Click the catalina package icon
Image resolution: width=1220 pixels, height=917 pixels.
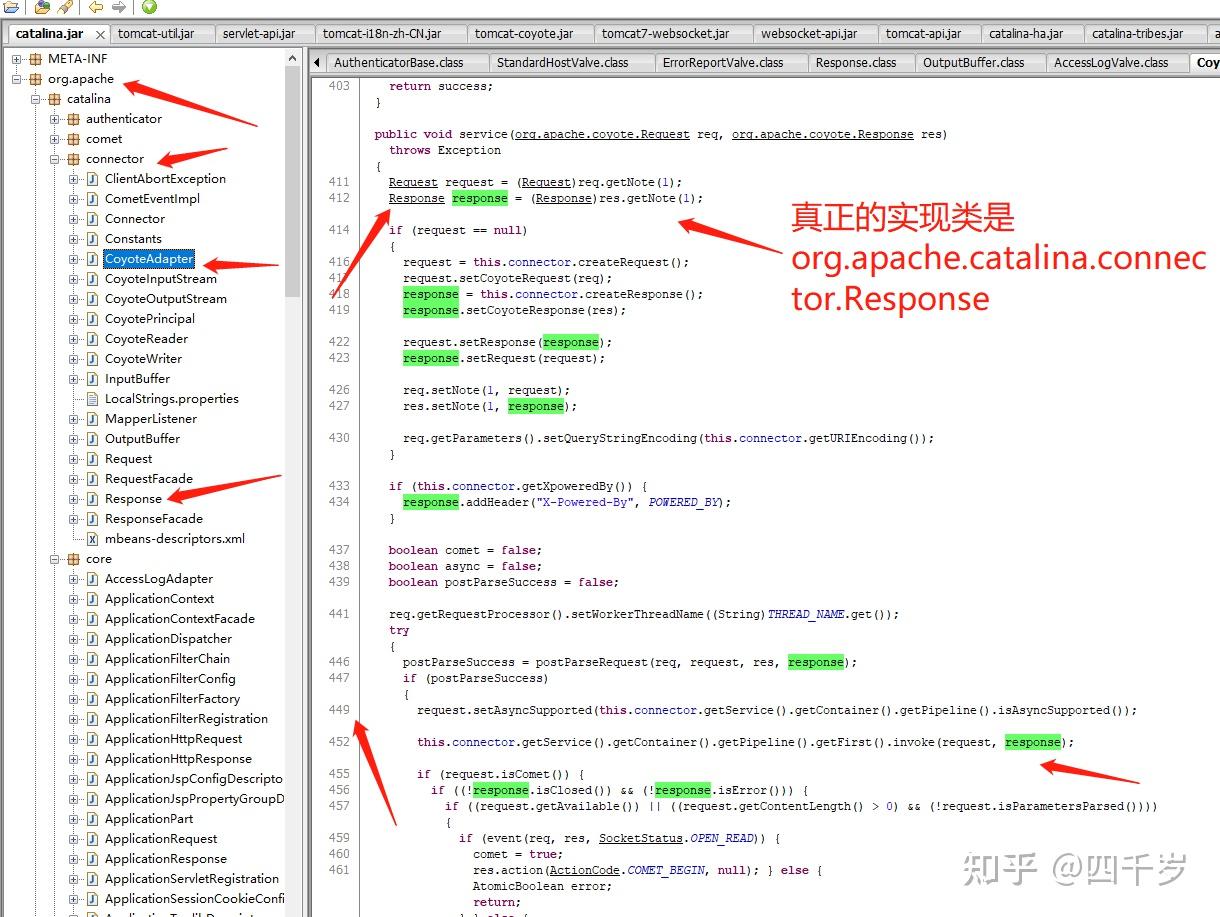[x=54, y=99]
